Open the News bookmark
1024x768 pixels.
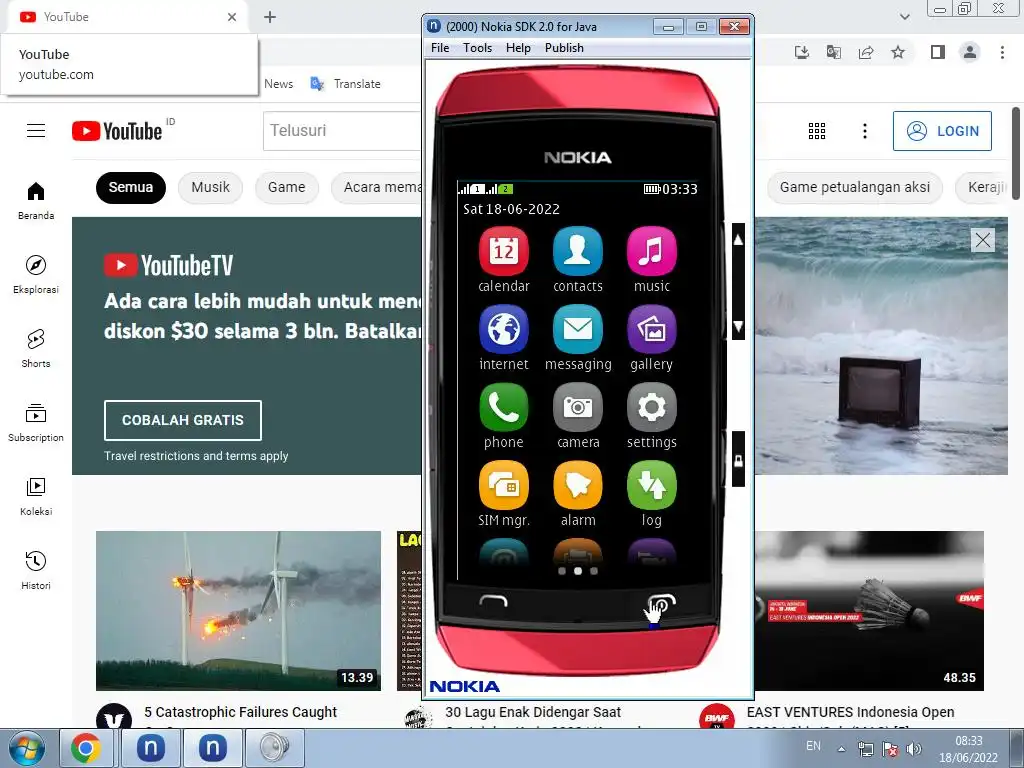(x=278, y=84)
